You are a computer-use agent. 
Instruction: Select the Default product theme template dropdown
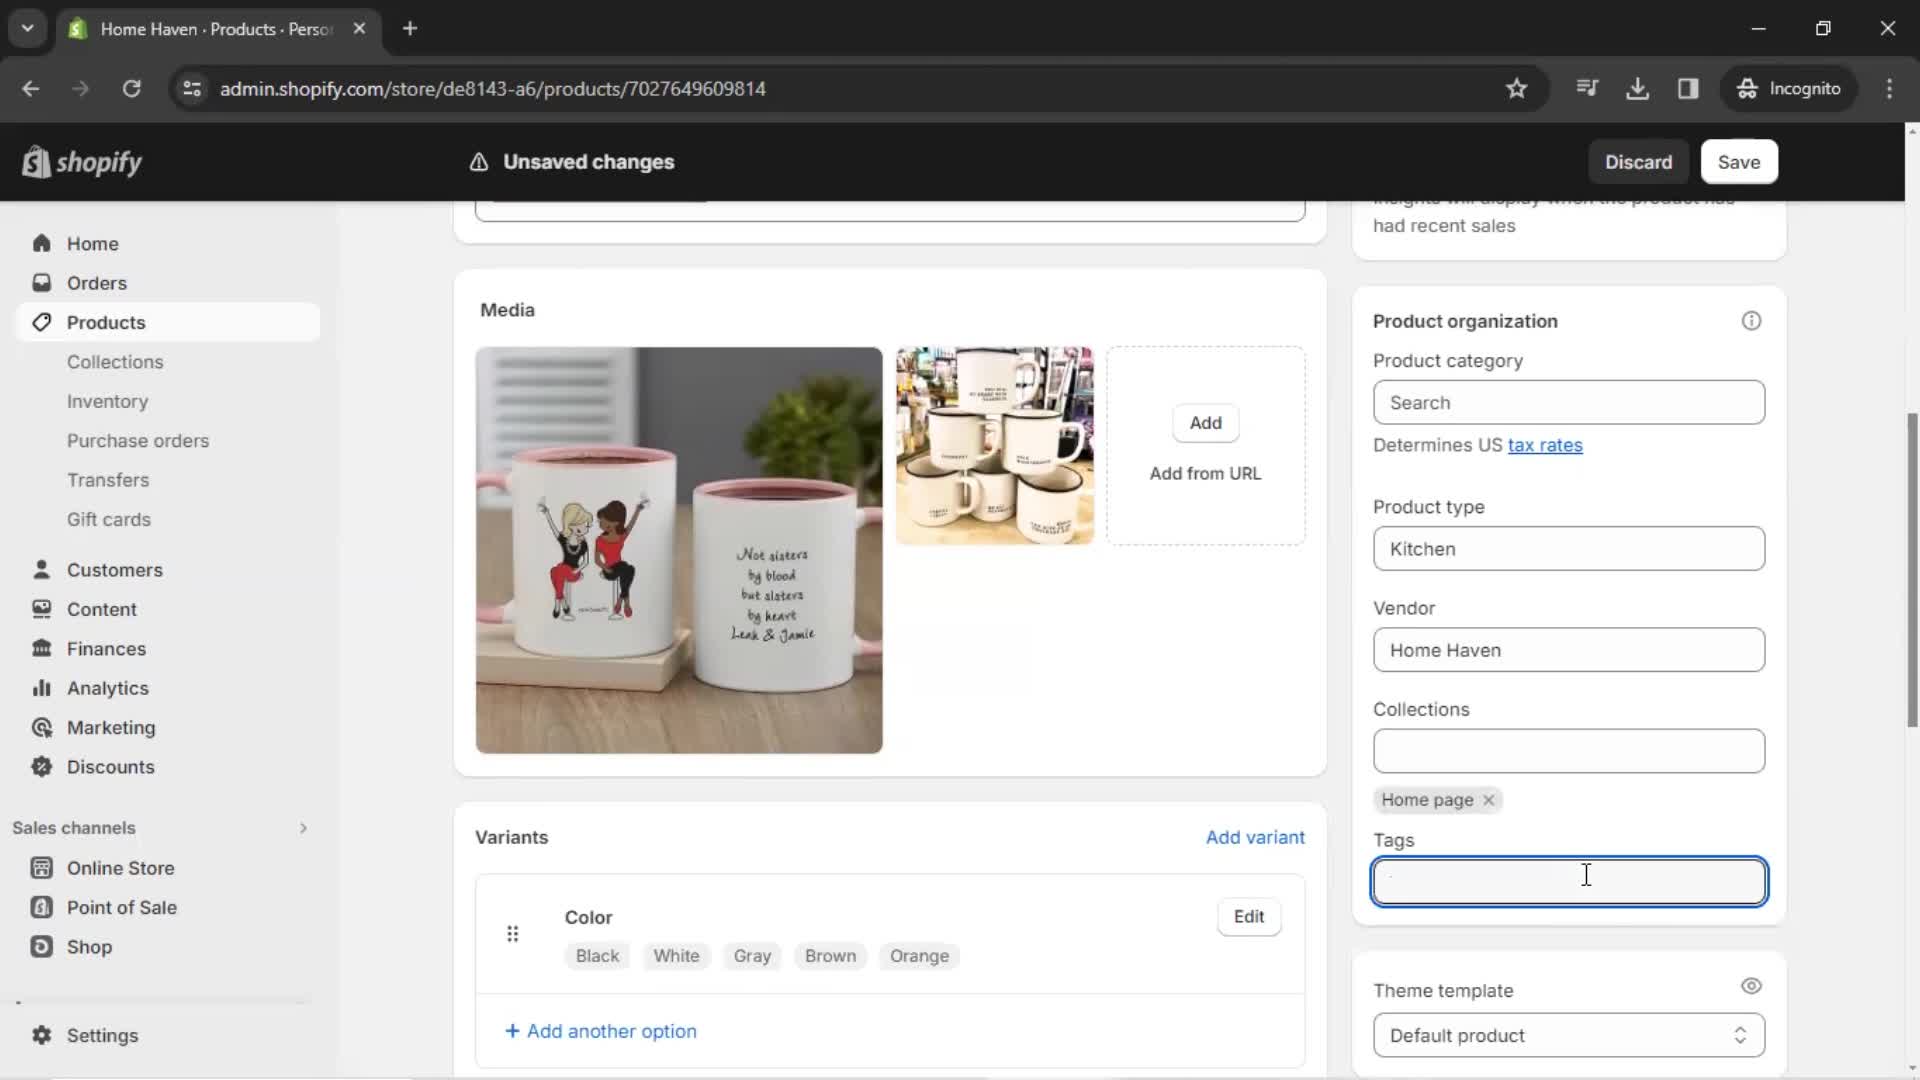pos(1571,1035)
